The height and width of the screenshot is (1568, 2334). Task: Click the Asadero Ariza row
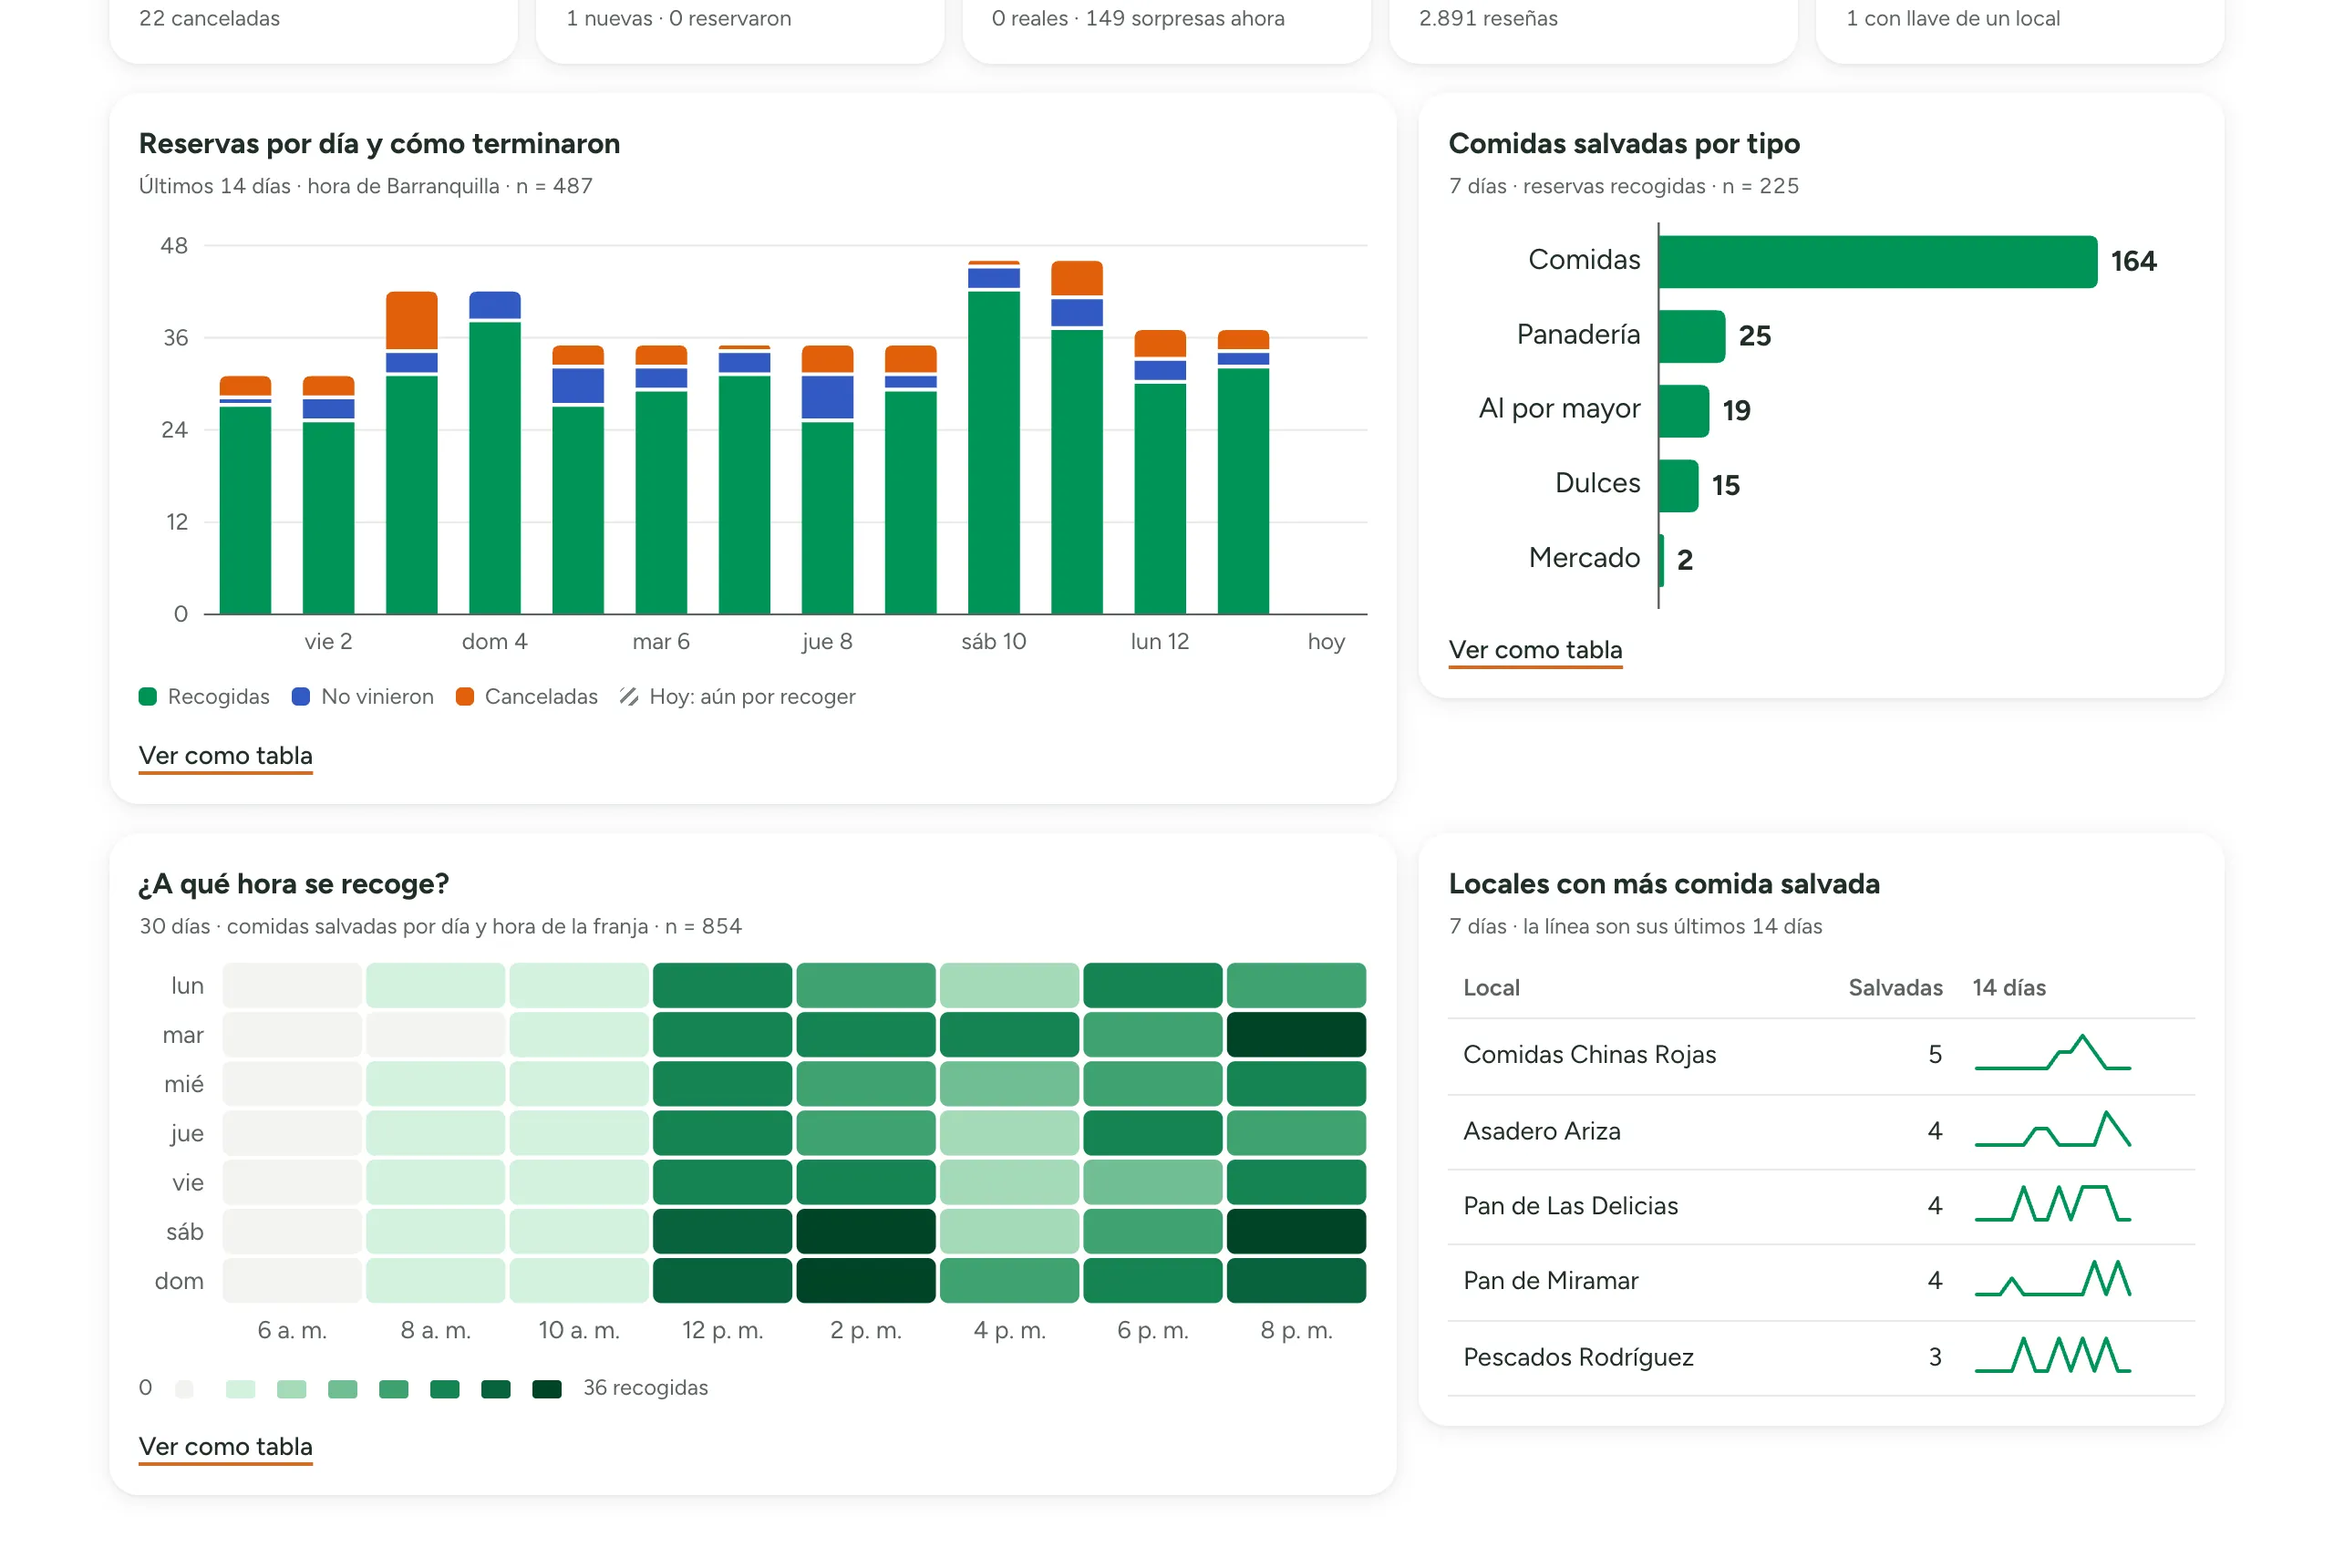pos(1821,1132)
